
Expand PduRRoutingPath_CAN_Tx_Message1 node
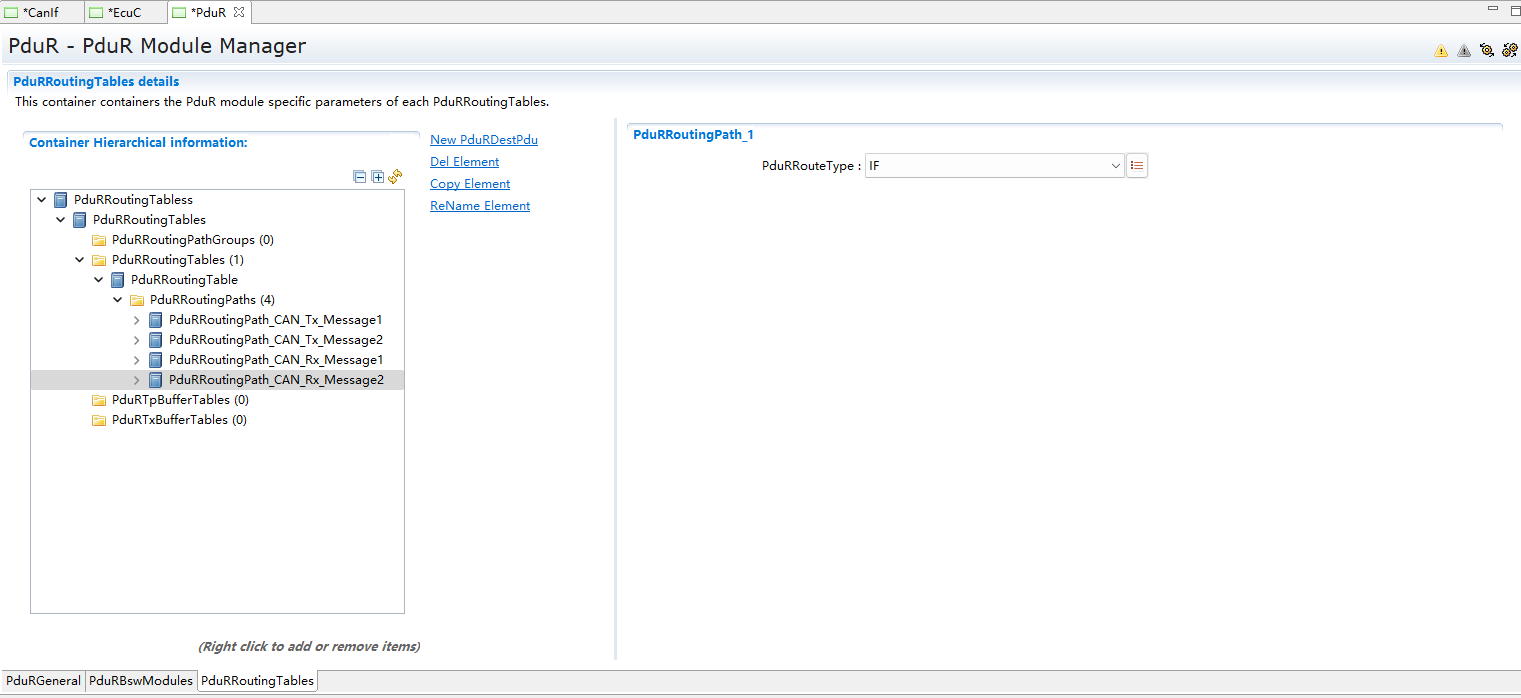point(137,320)
